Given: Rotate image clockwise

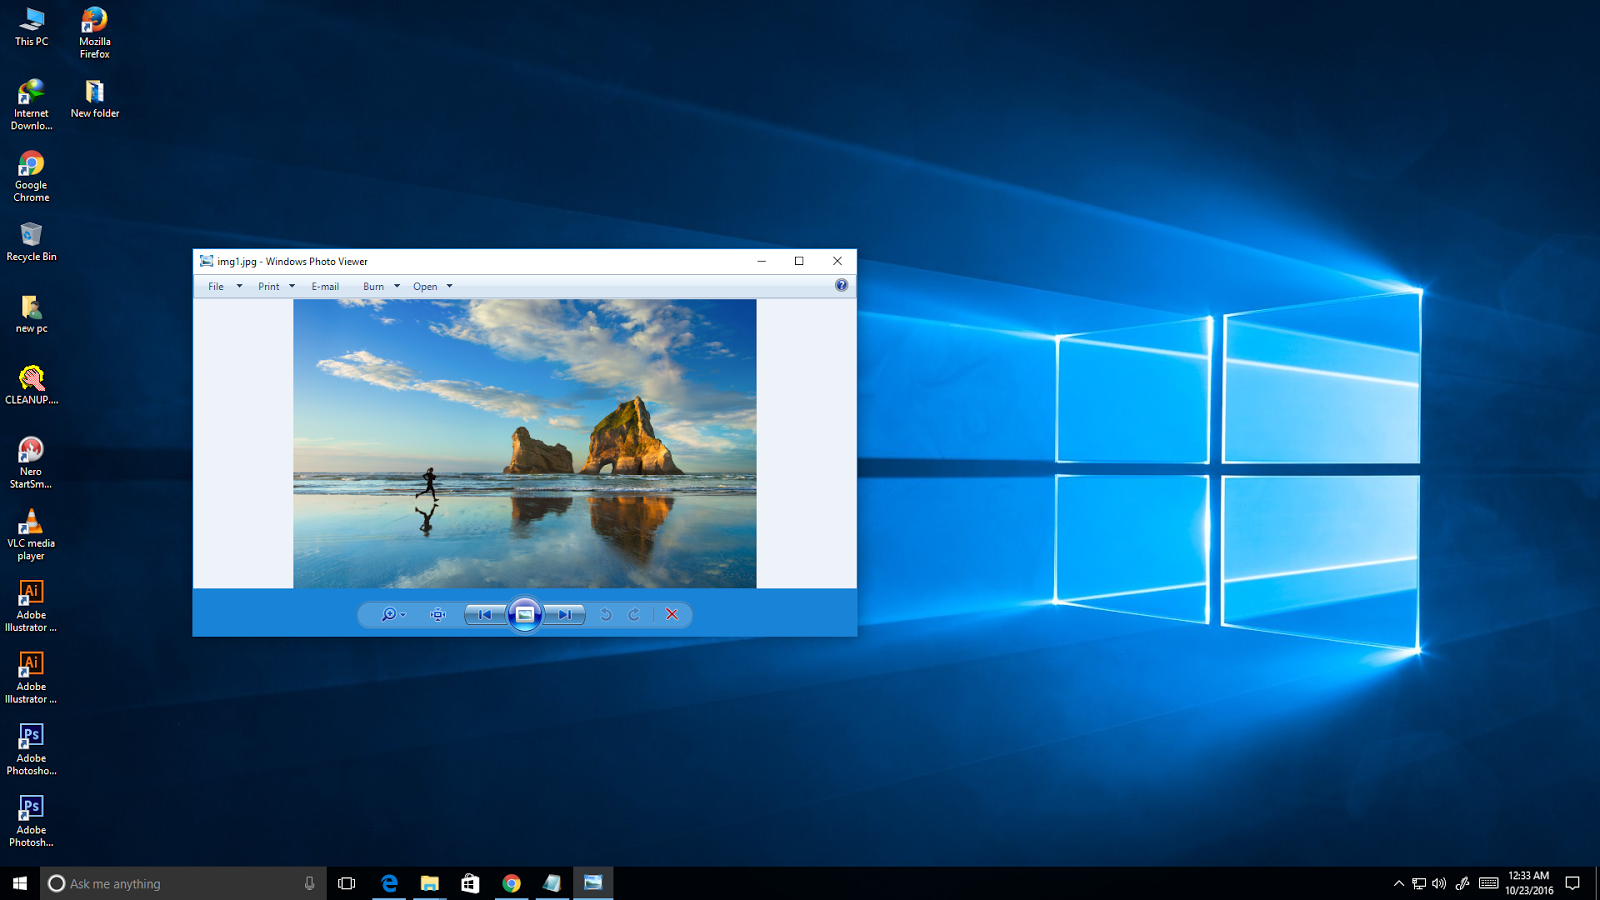Looking at the screenshot, I should [634, 615].
